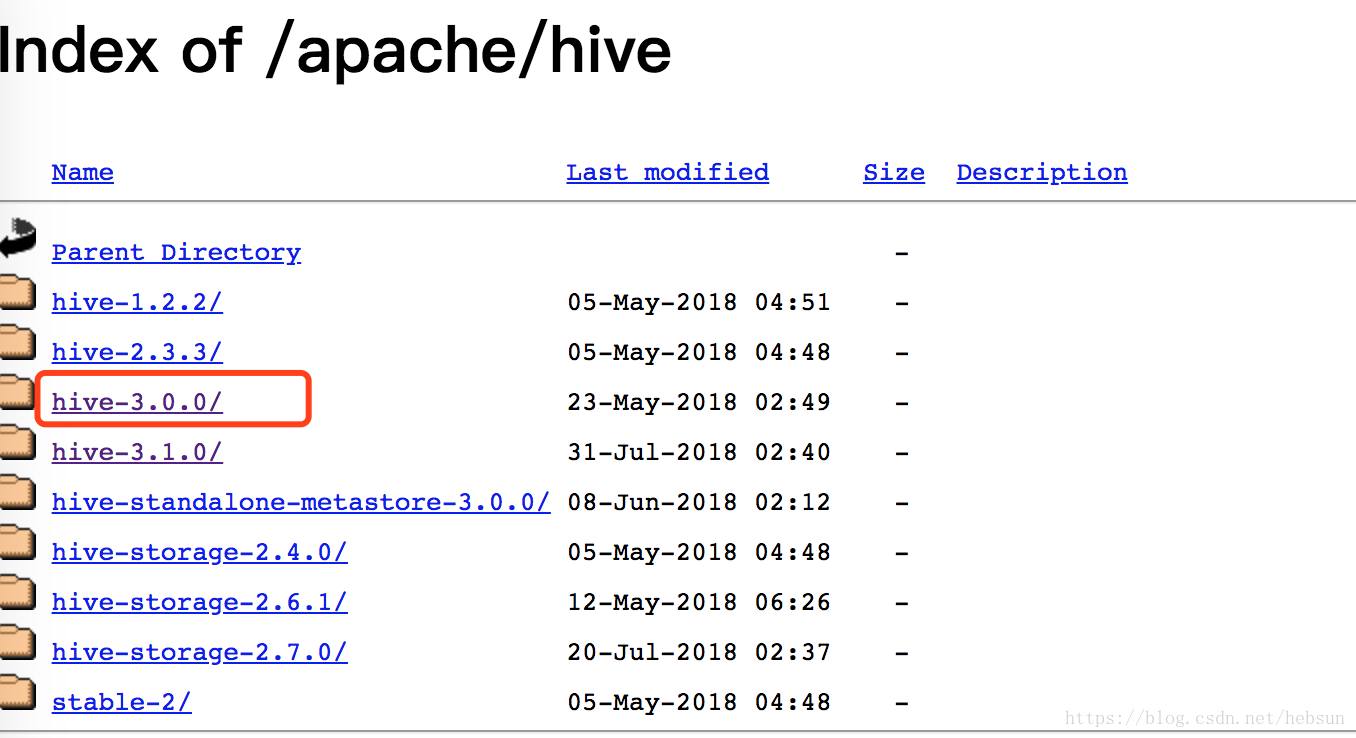This screenshot has height=738, width=1356.
Task: Click the date 12-May-2018 06:26
Action: coord(699,602)
